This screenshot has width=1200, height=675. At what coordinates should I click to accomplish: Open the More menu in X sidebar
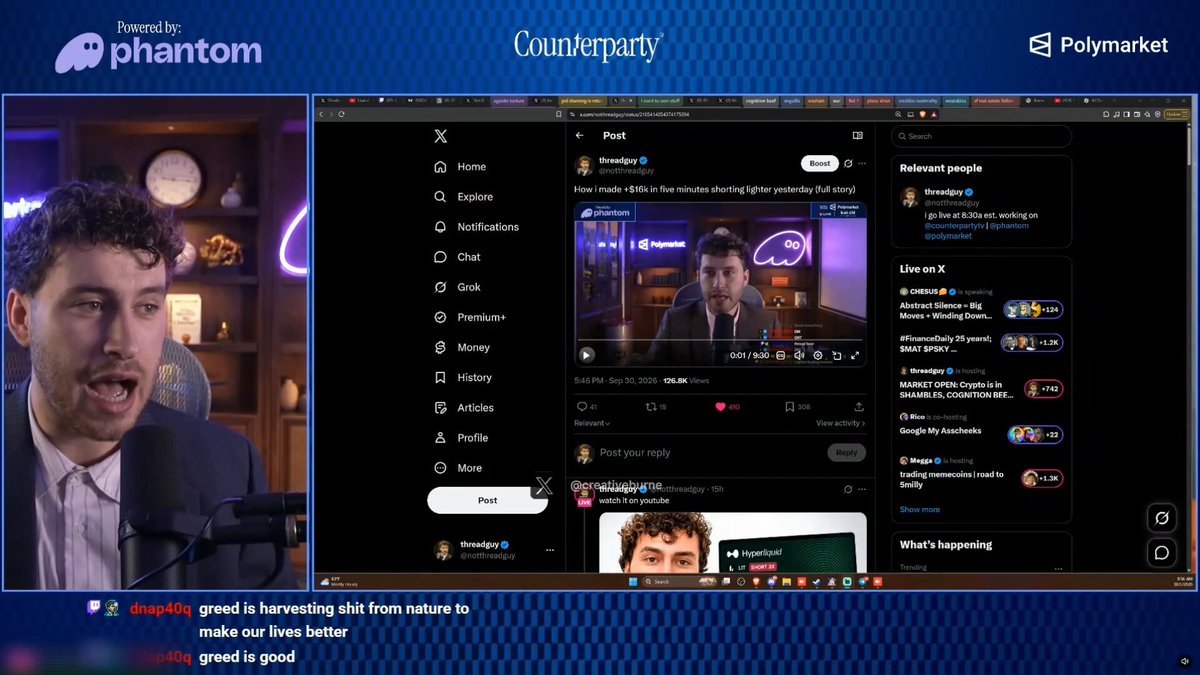pyautogui.click(x=458, y=467)
